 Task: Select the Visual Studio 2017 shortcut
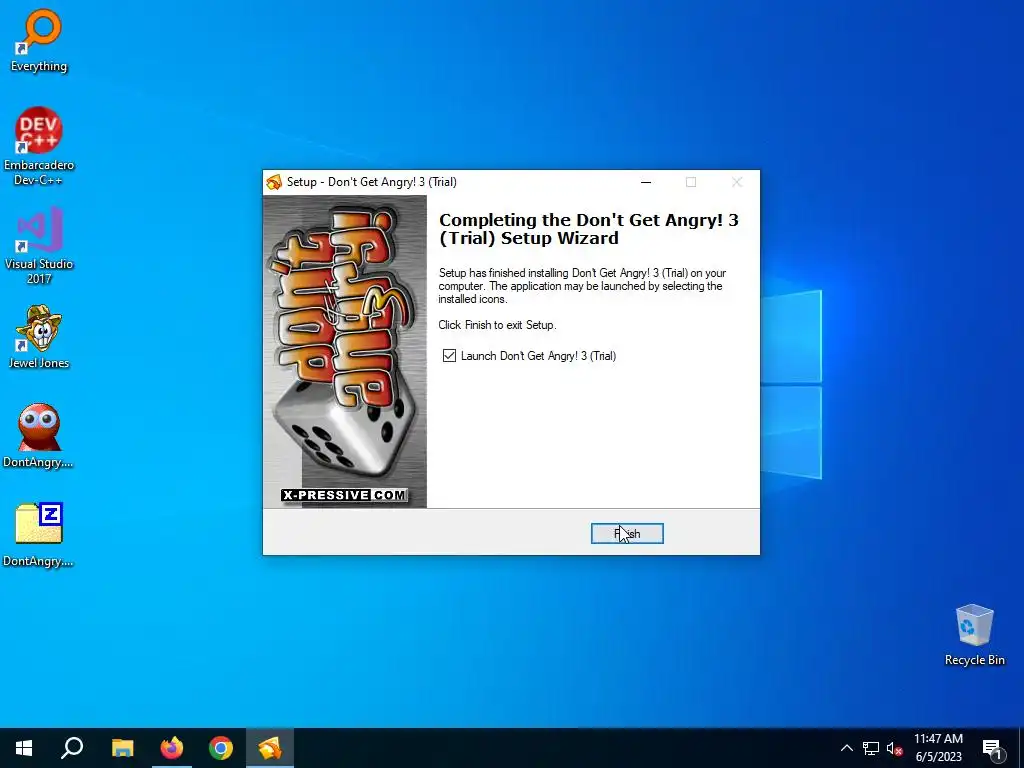[x=39, y=246]
